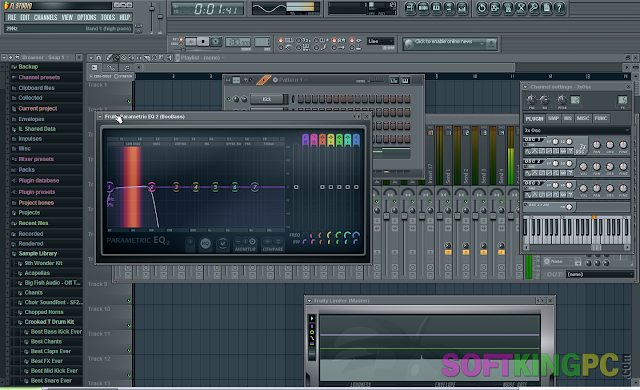Click the playlist view toolbar icon
Screen dimensions: 640x390
coord(410,8)
